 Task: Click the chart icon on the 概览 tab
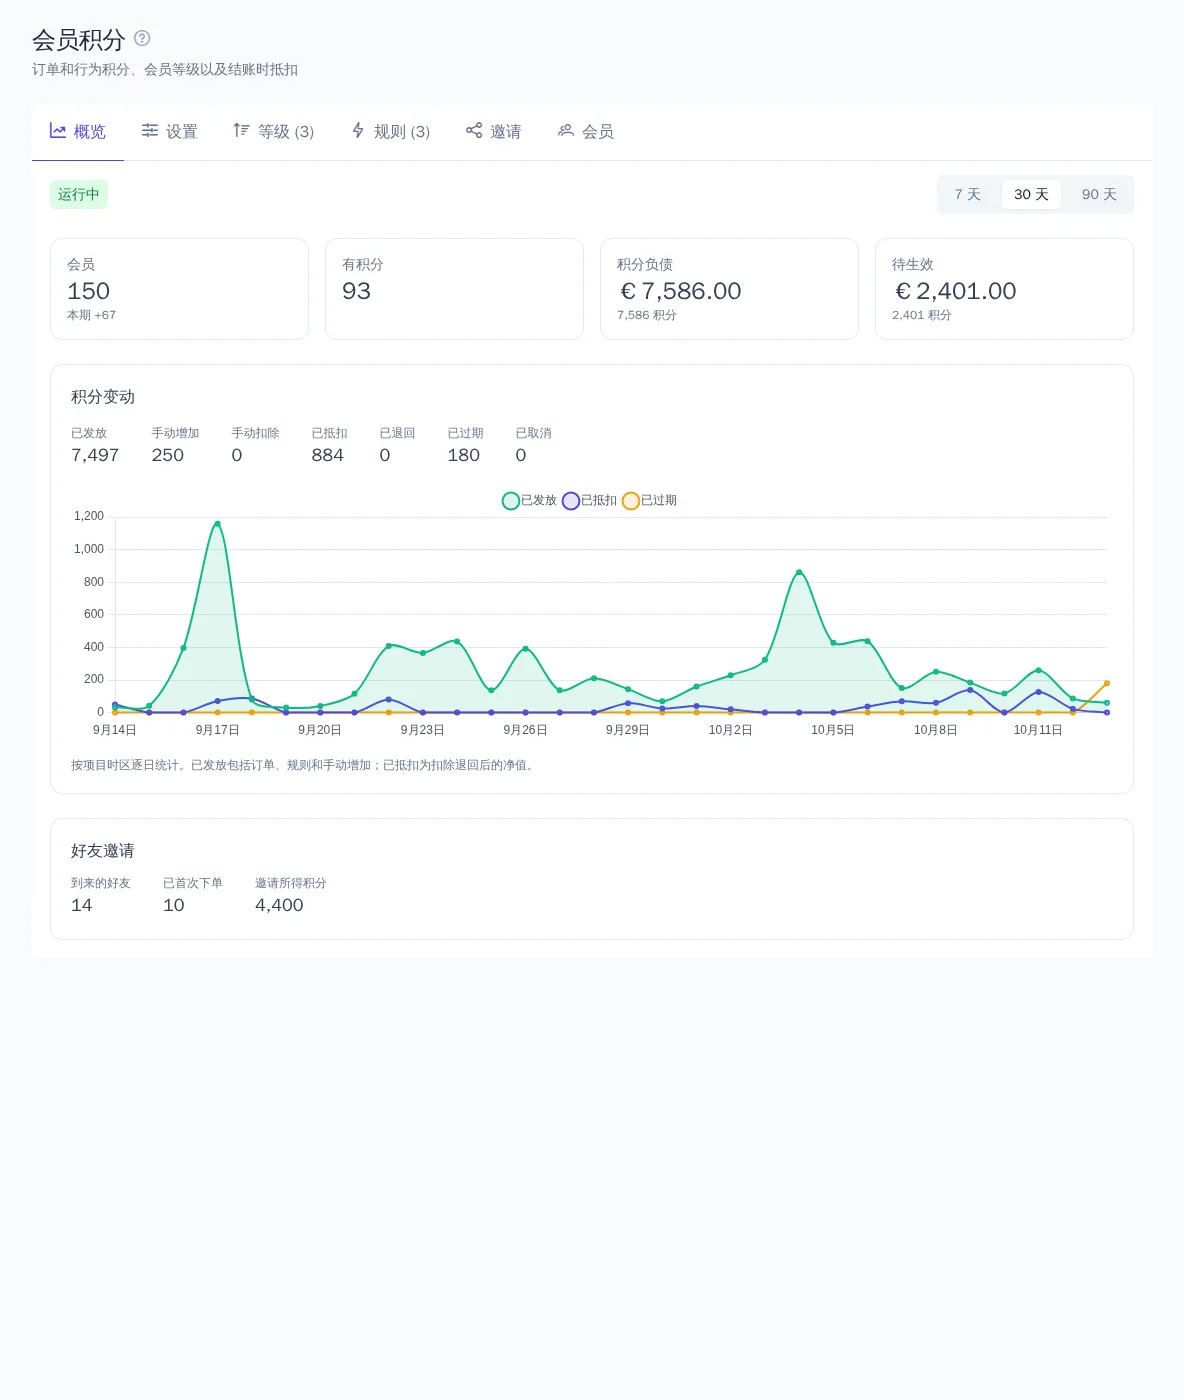click(58, 131)
